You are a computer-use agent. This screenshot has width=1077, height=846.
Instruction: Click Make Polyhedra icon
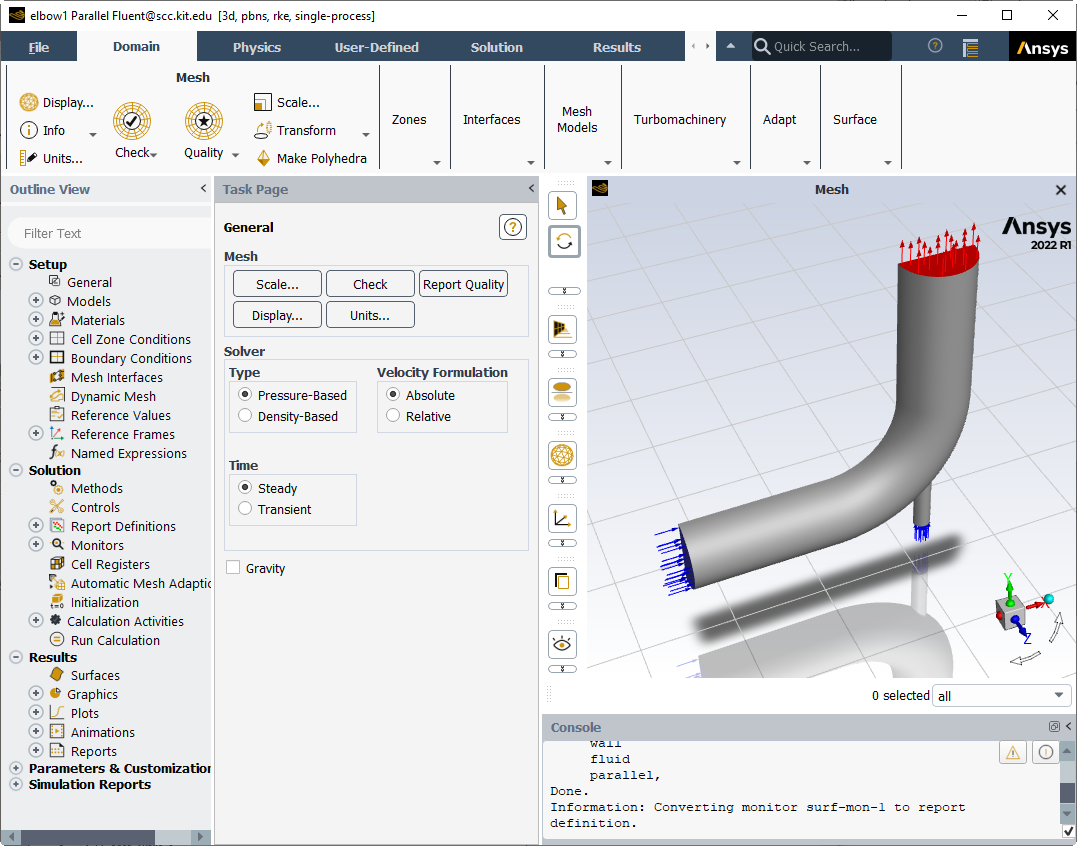tap(264, 158)
